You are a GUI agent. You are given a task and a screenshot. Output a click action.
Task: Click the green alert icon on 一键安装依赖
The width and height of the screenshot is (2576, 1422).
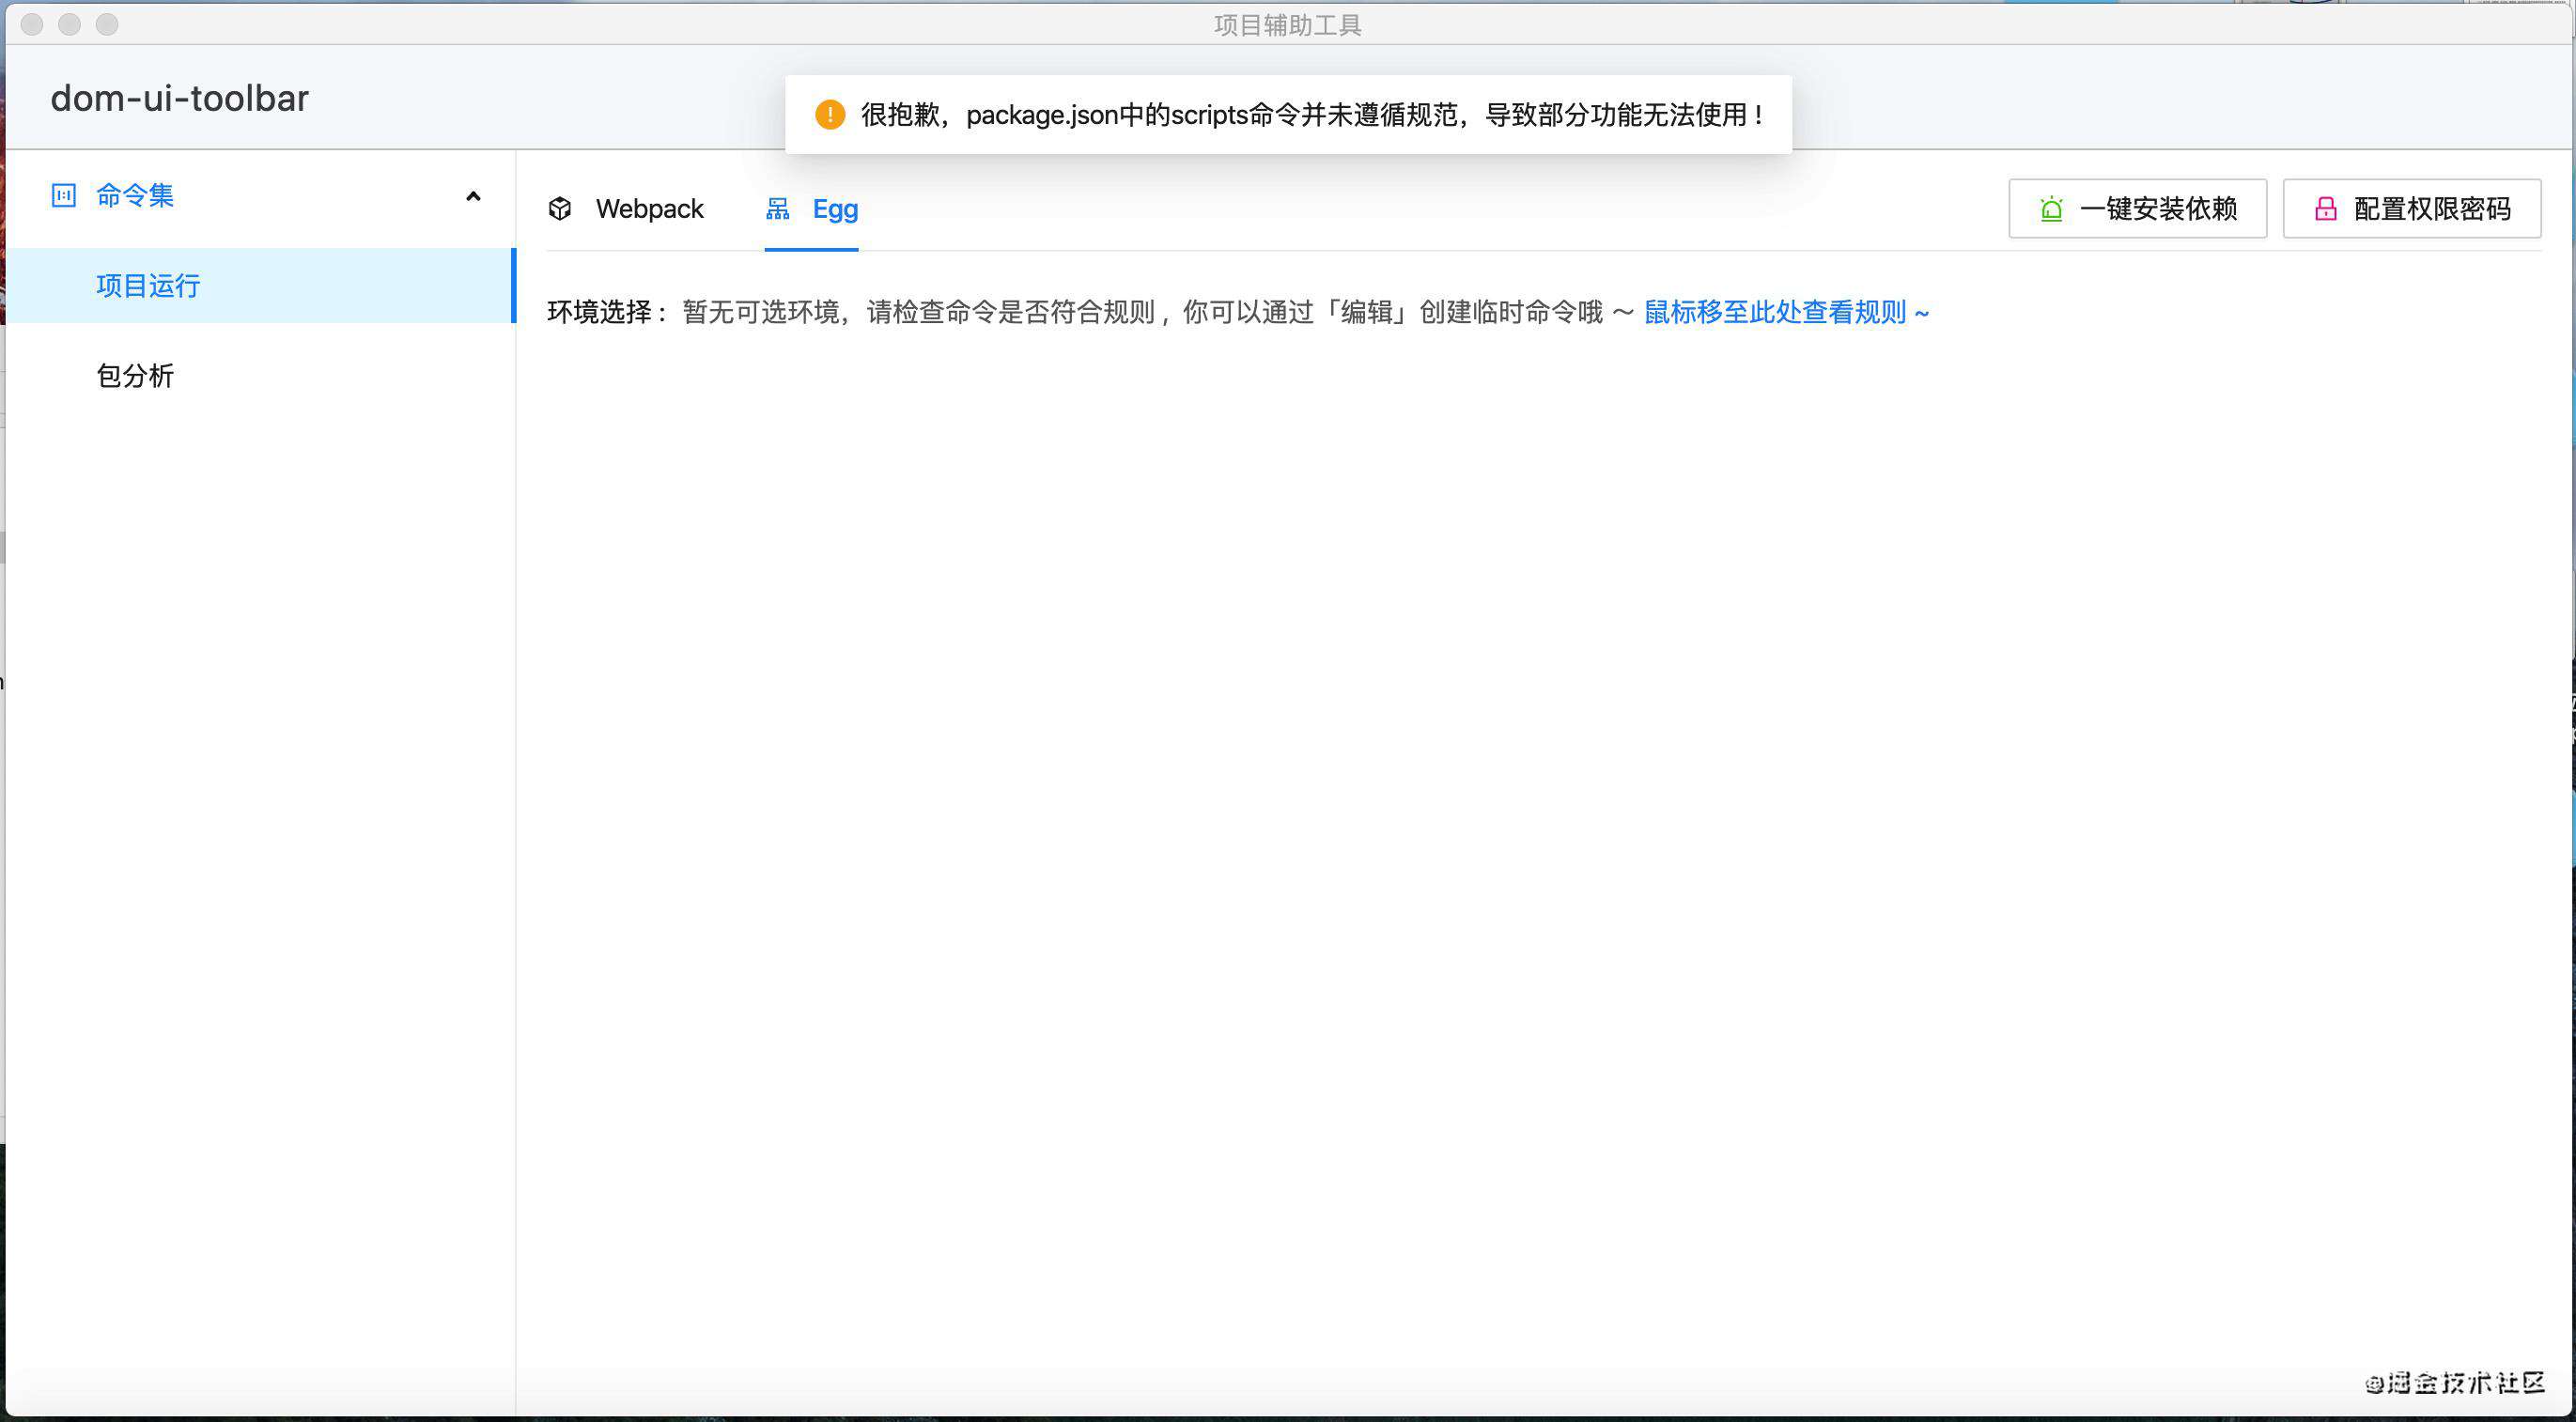pos(2052,209)
